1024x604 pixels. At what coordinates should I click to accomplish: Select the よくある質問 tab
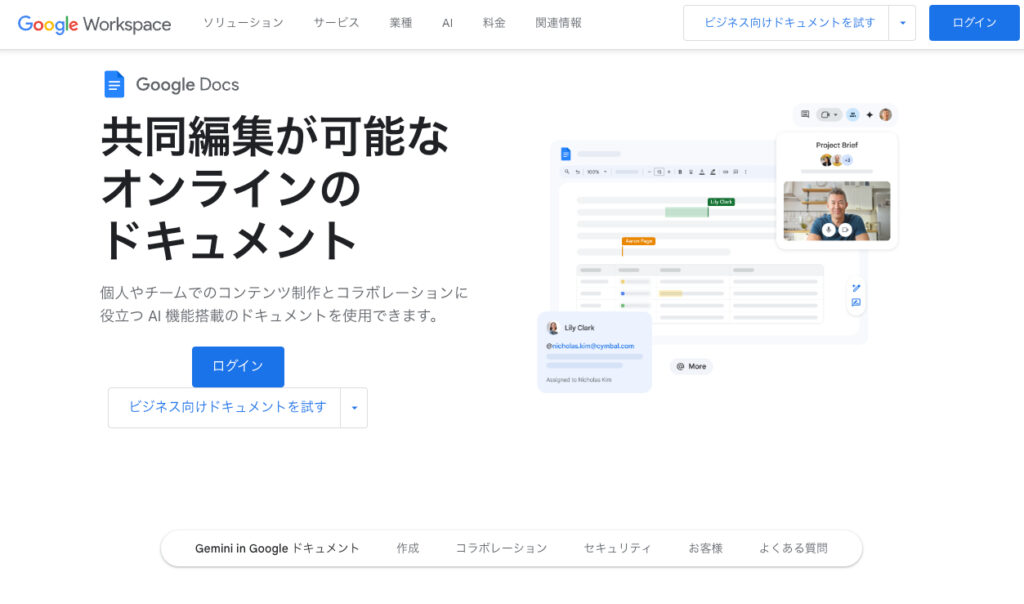[793, 548]
